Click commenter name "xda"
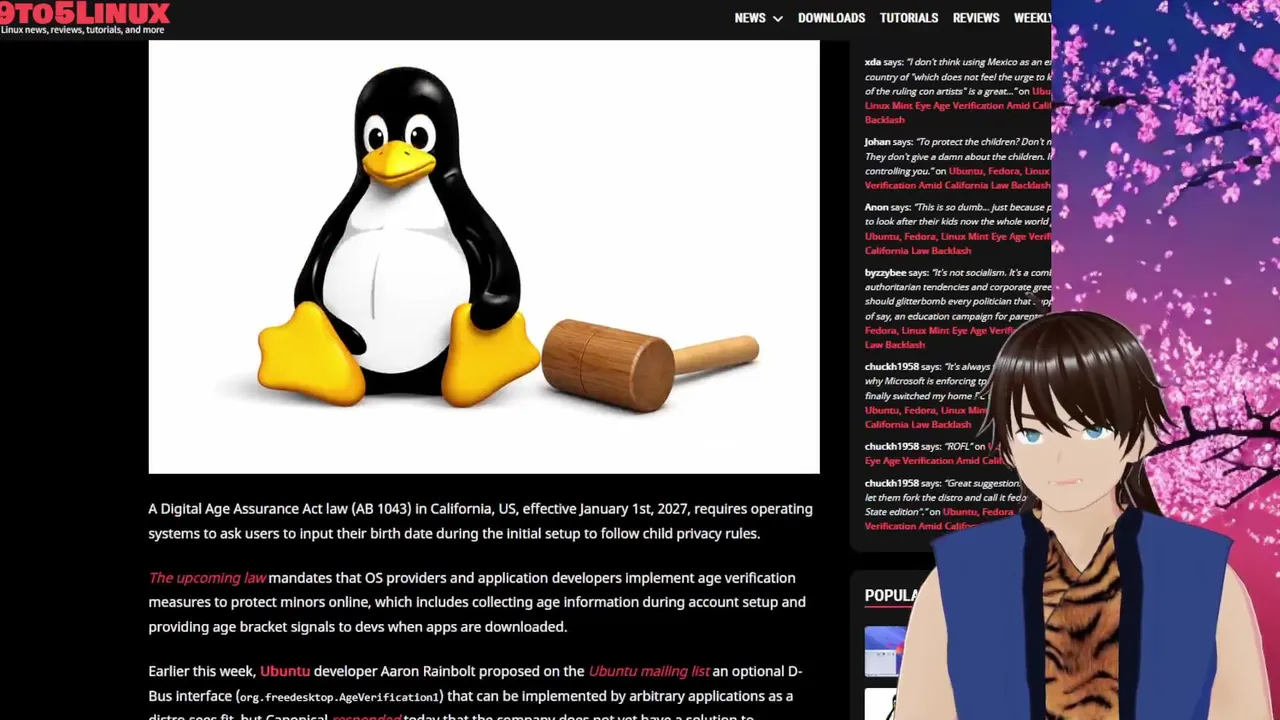This screenshot has width=1280, height=720. (x=873, y=62)
